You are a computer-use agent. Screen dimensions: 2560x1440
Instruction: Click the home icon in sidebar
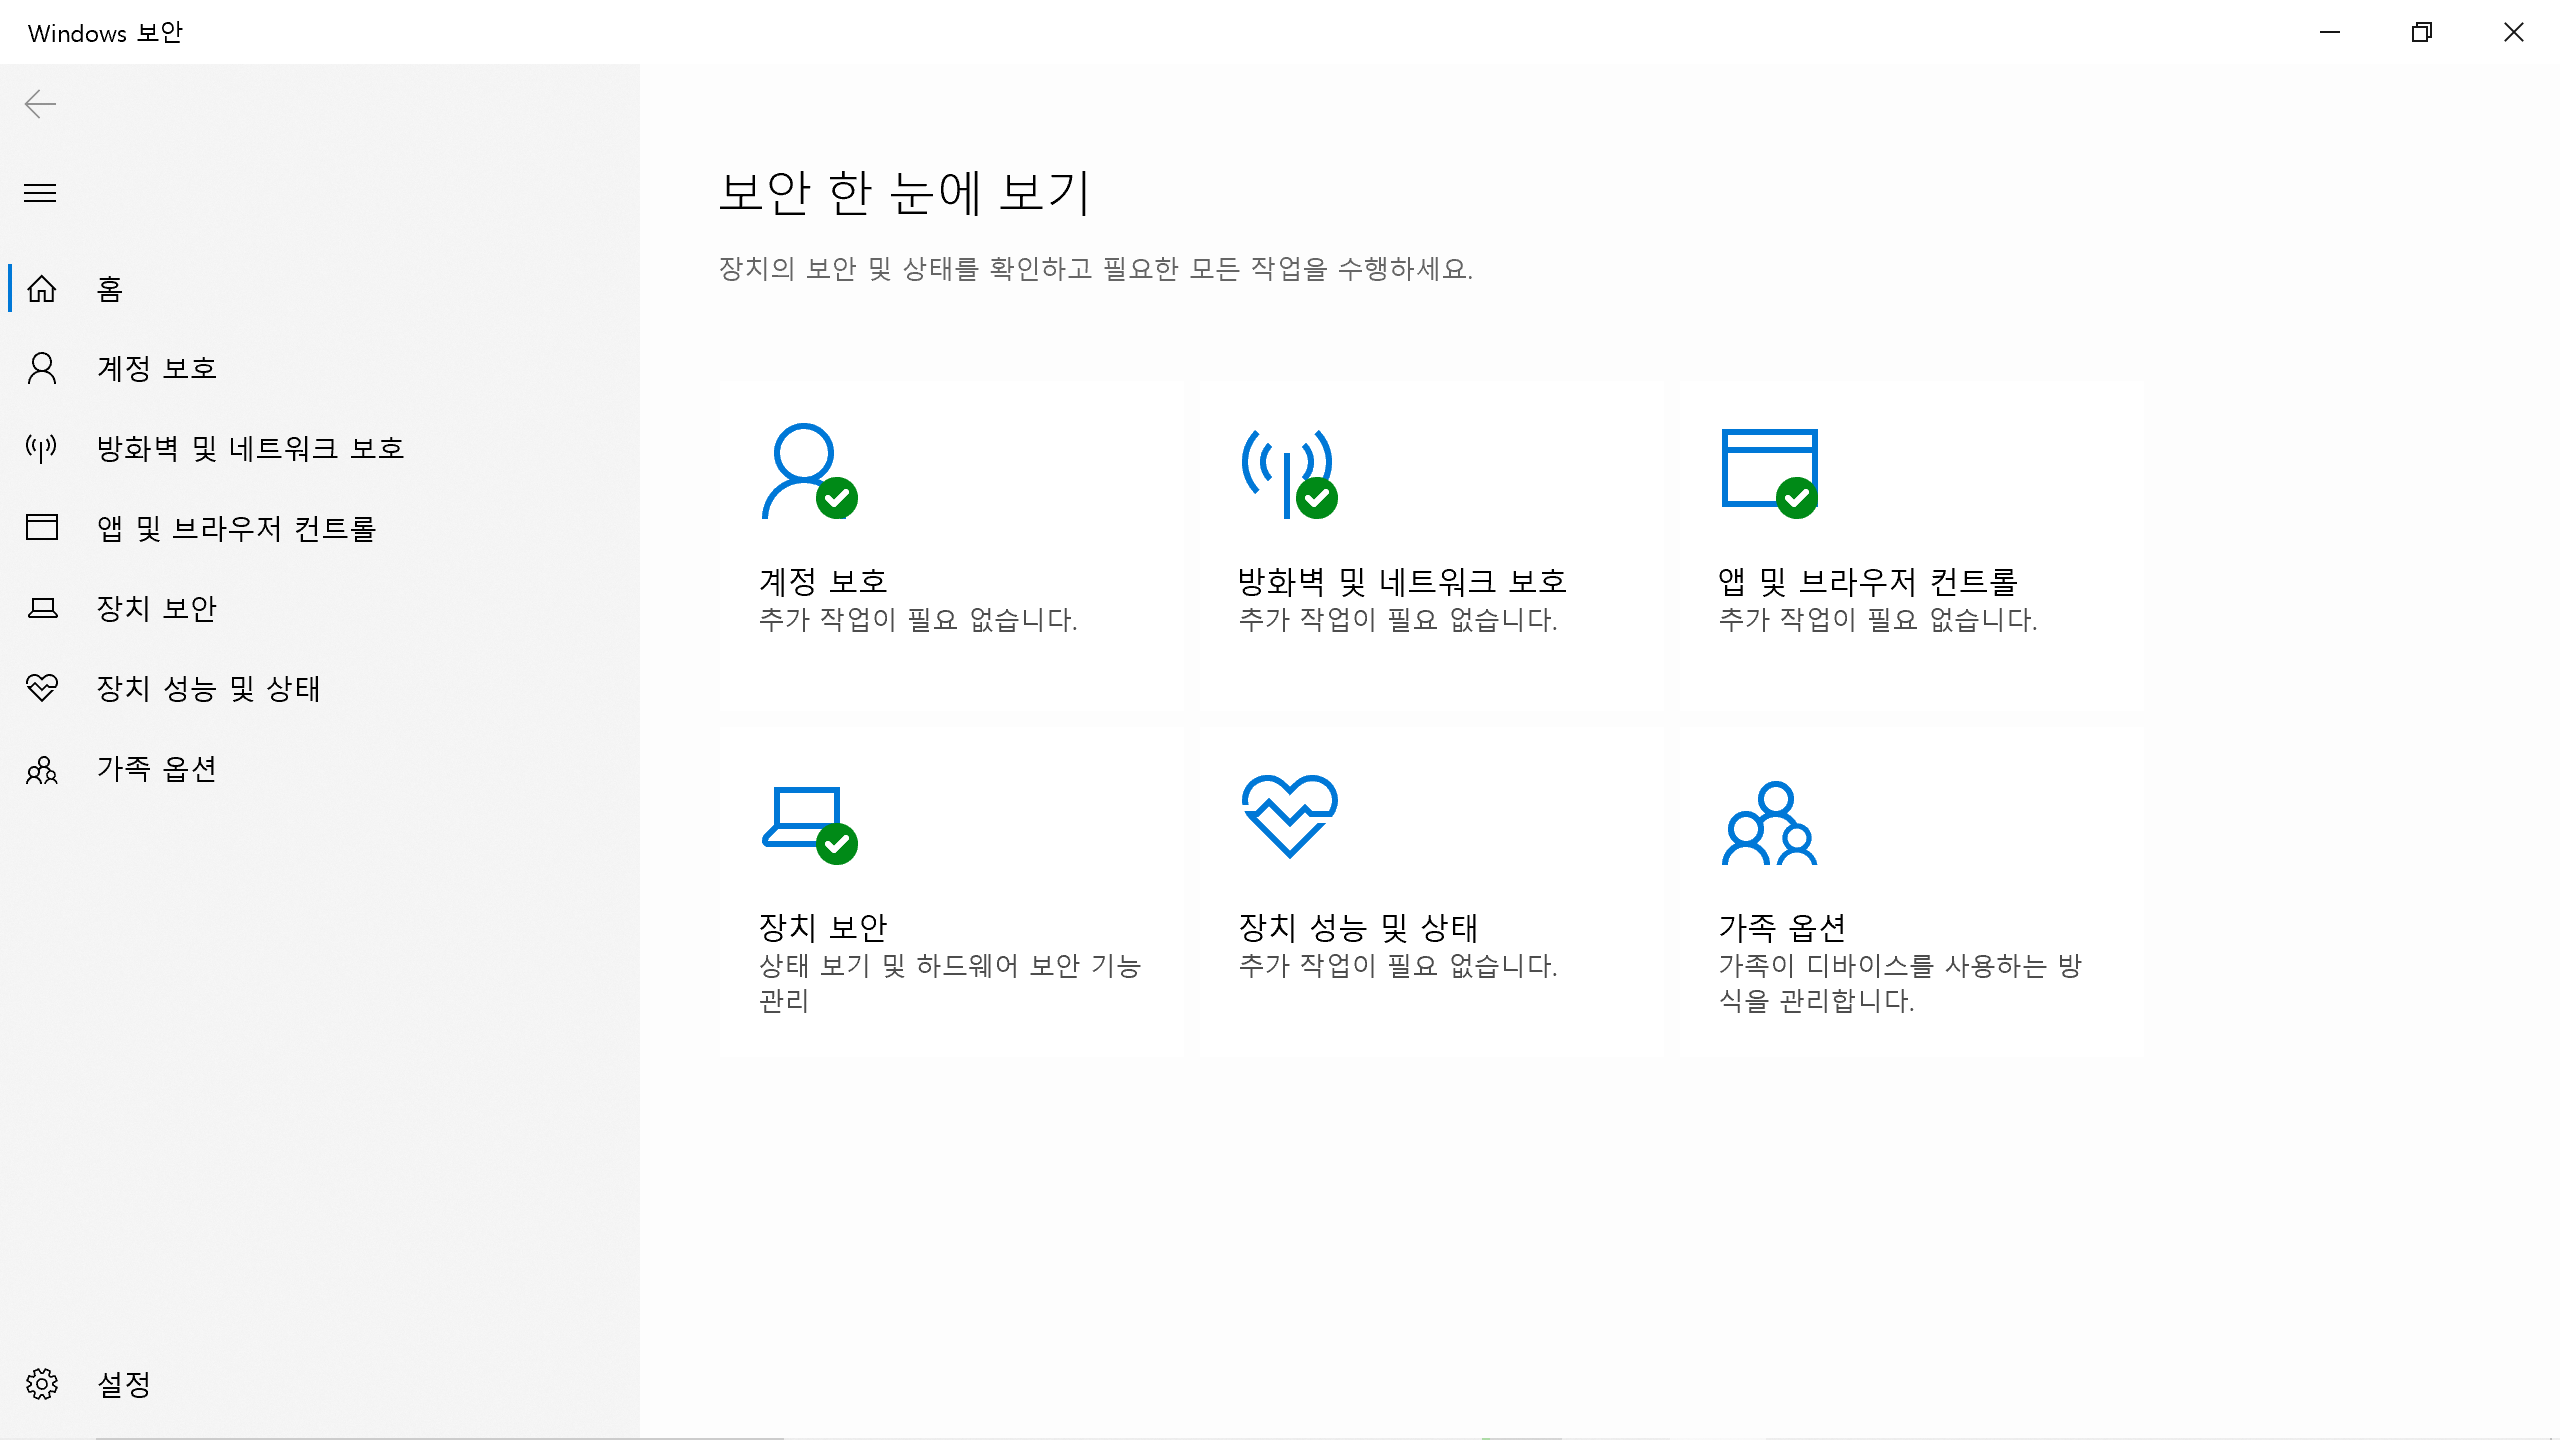(x=42, y=289)
